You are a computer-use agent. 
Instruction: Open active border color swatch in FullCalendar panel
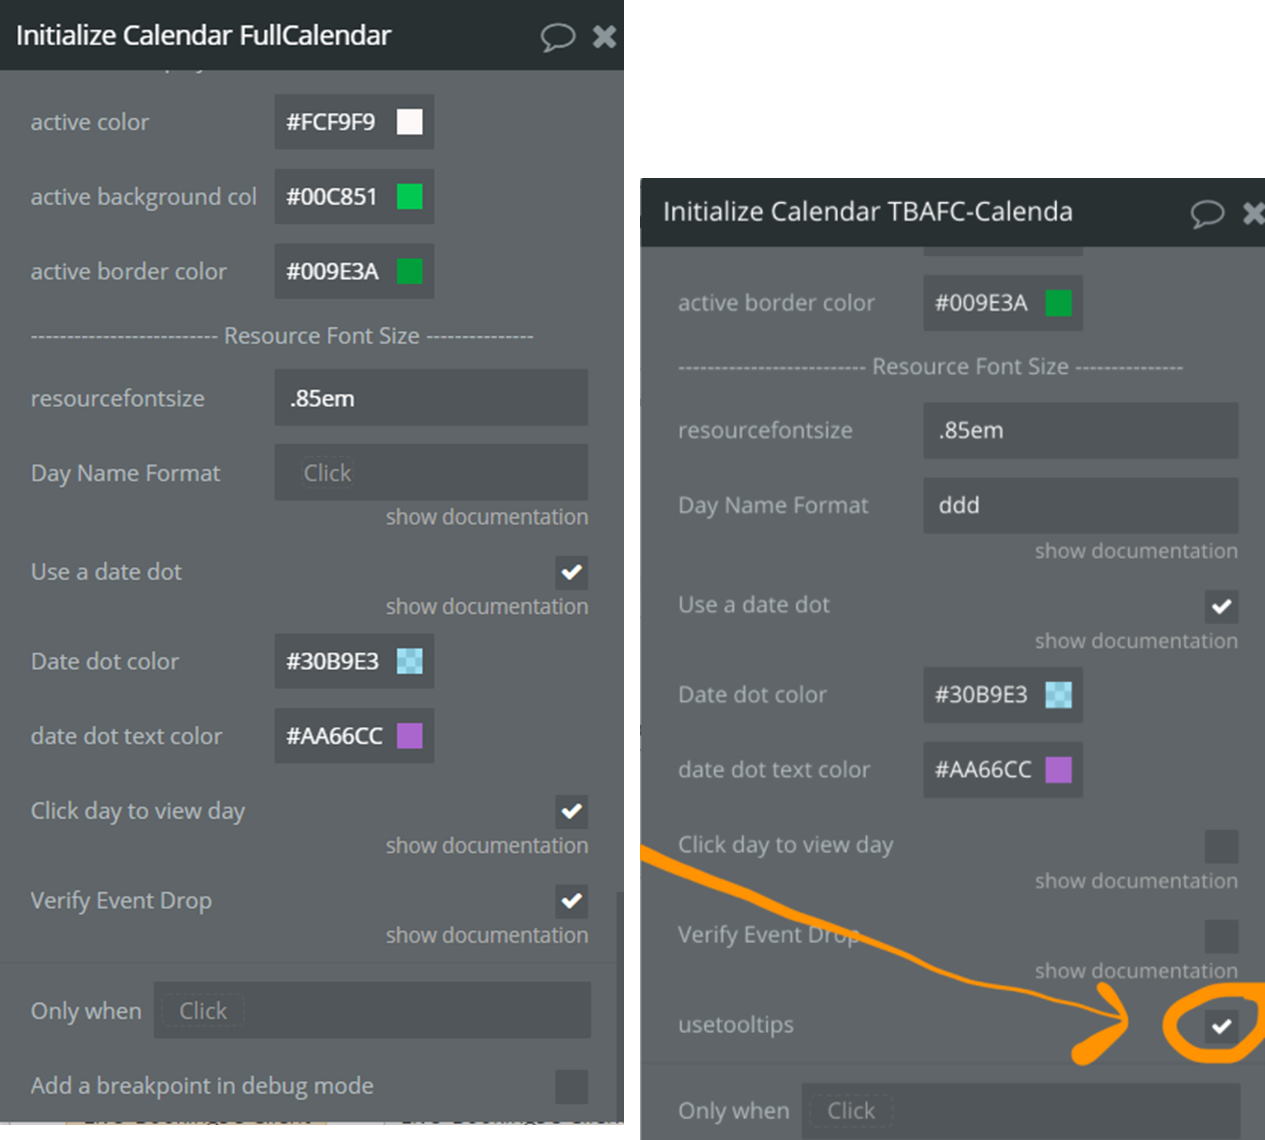(x=409, y=271)
